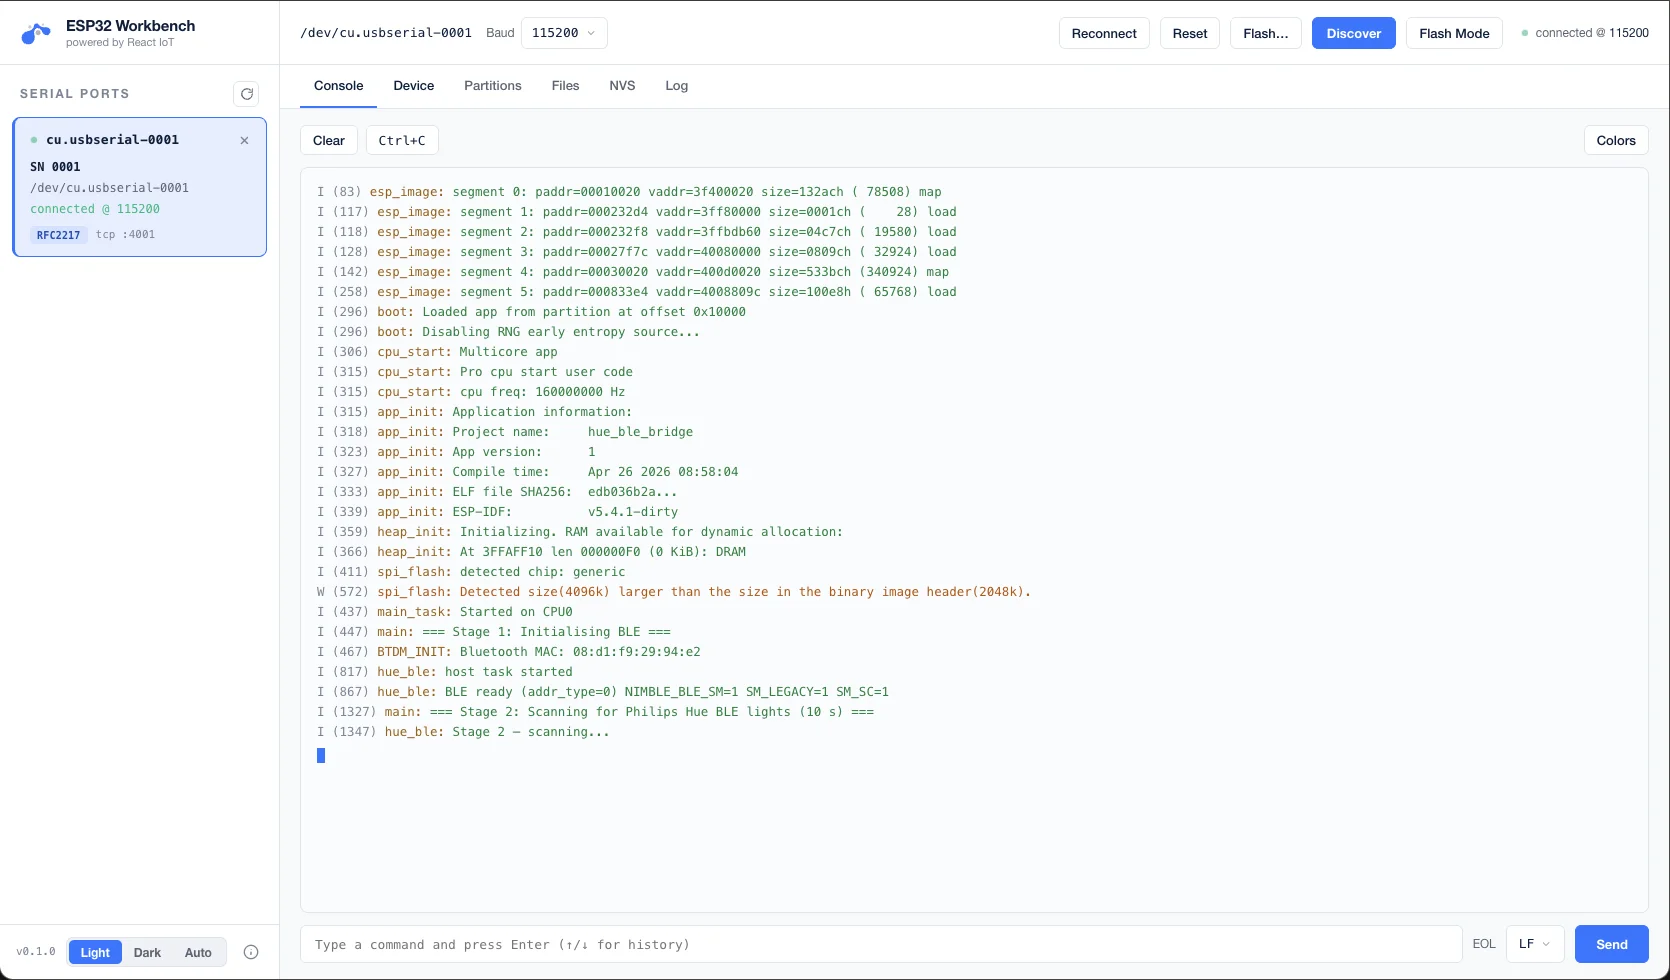Open the EOL LF dropdown
The width and height of the screenshot is (1670, 980).
[1534, 944]
